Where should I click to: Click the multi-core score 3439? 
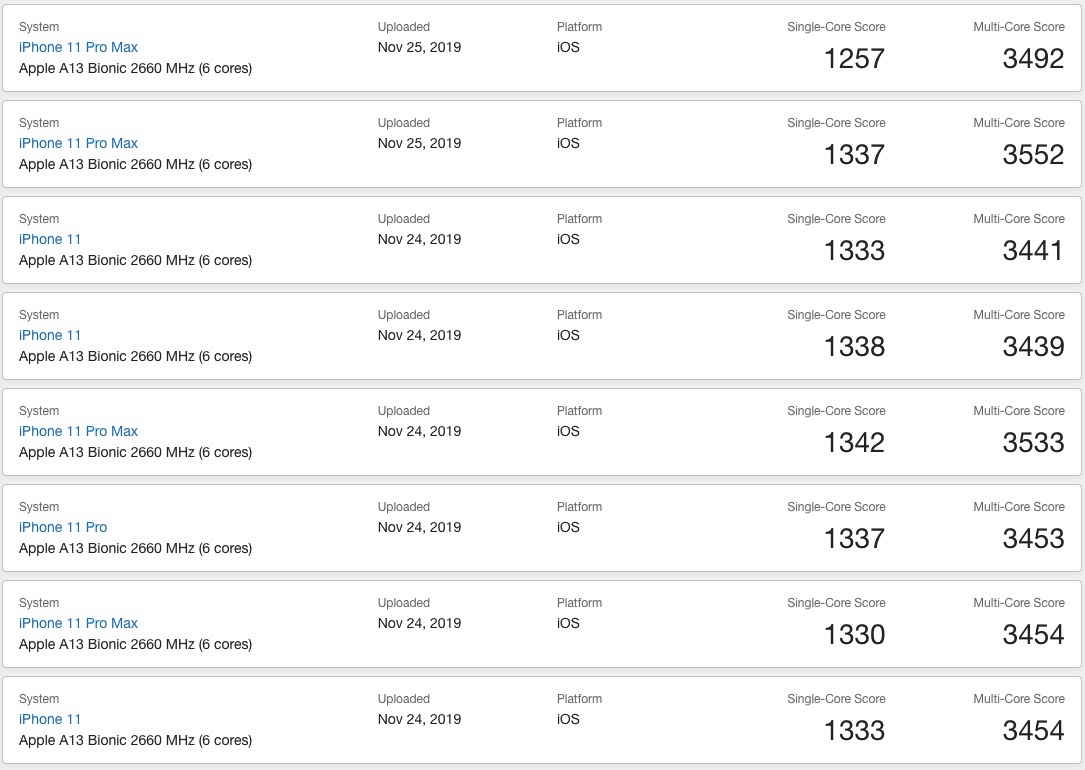tap(1033, 347)
